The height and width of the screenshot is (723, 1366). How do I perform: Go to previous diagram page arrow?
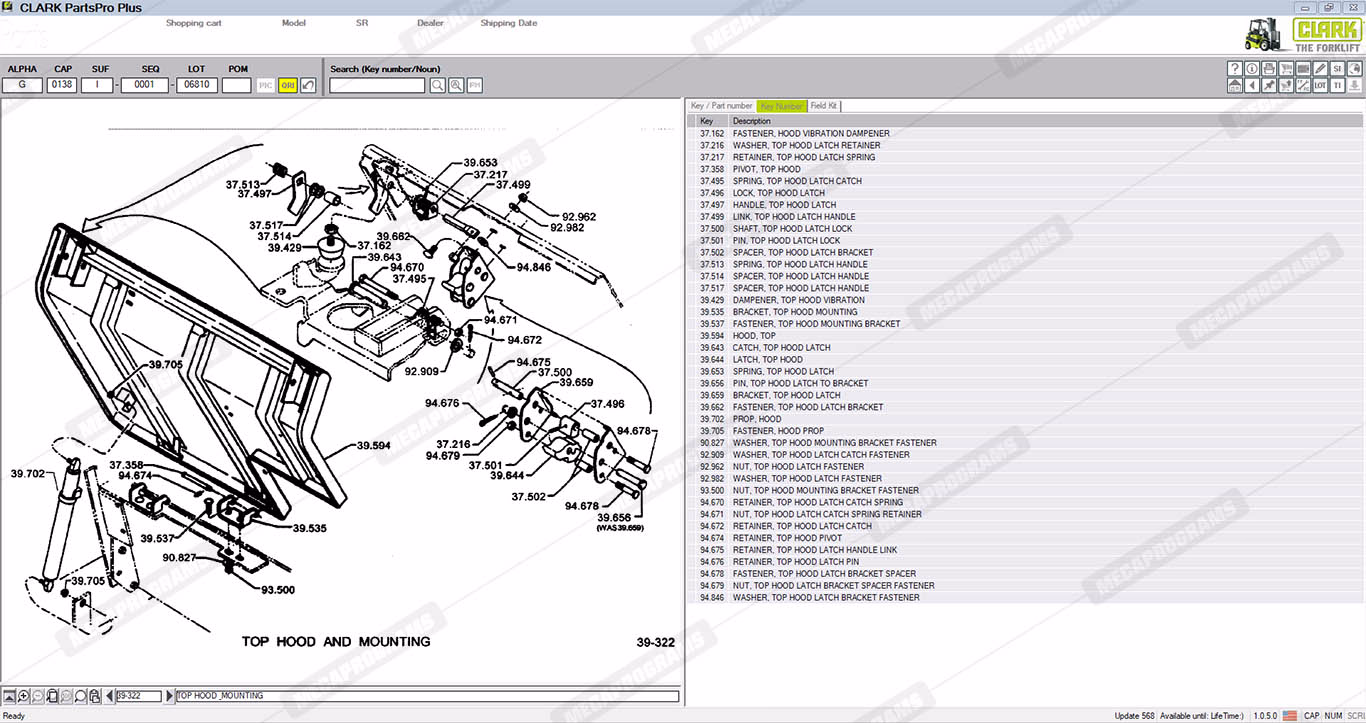coord(109,696)
